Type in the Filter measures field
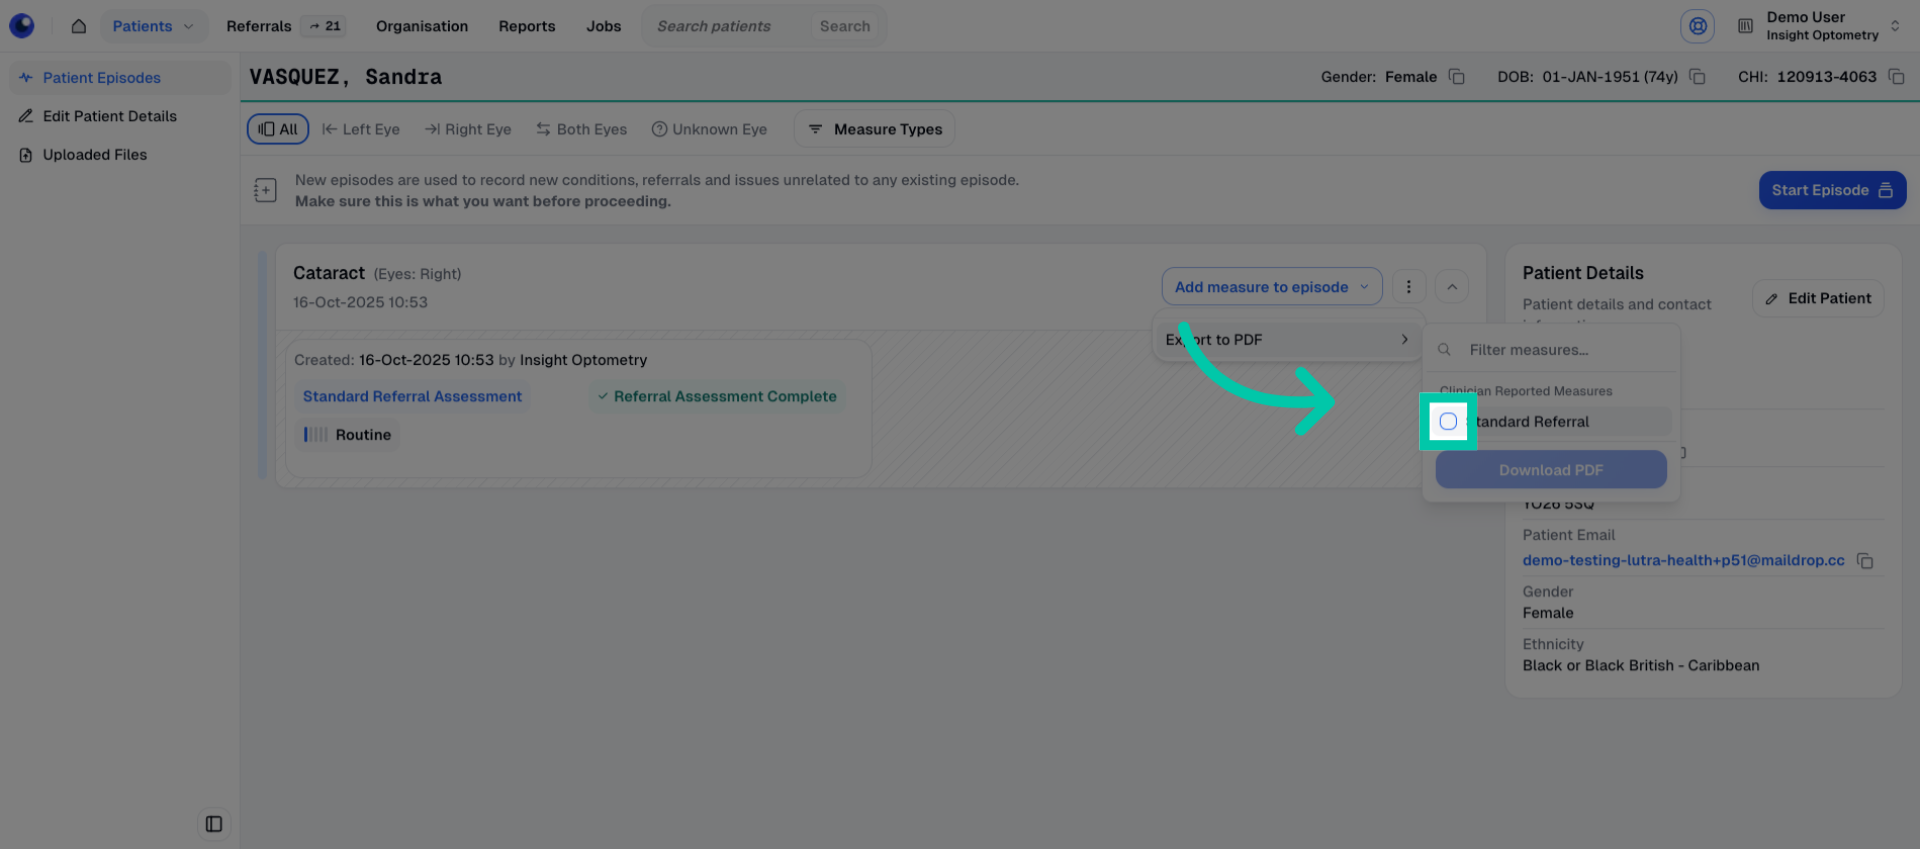The image size is (1920, 849). tap(1552, 350)
